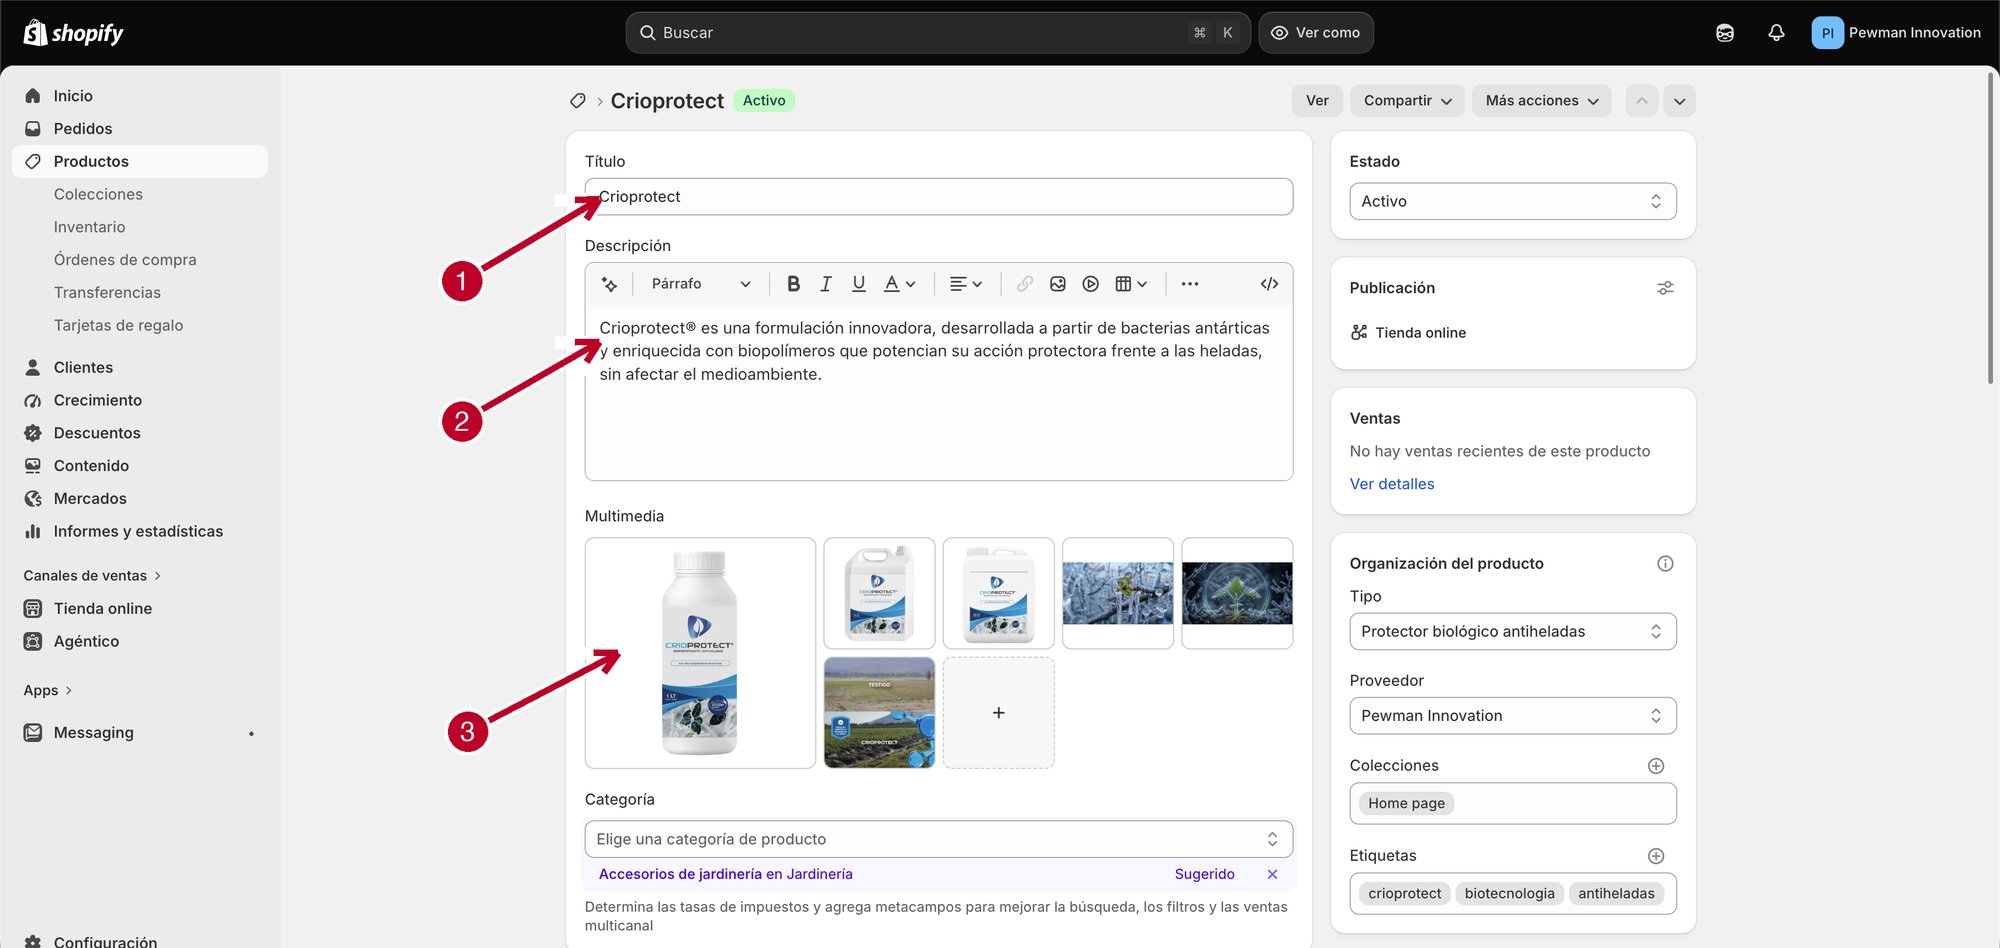The height and width of the screenshot is (948, 2000).
Task: Open Pewman Innovation account menu
Action: click(1896, 33)
